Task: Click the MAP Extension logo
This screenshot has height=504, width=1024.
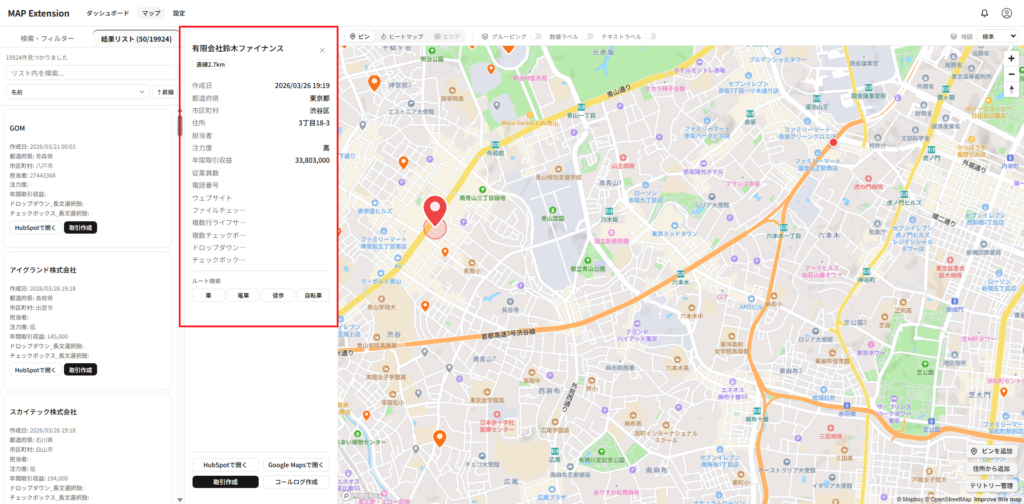Action: 39,13
